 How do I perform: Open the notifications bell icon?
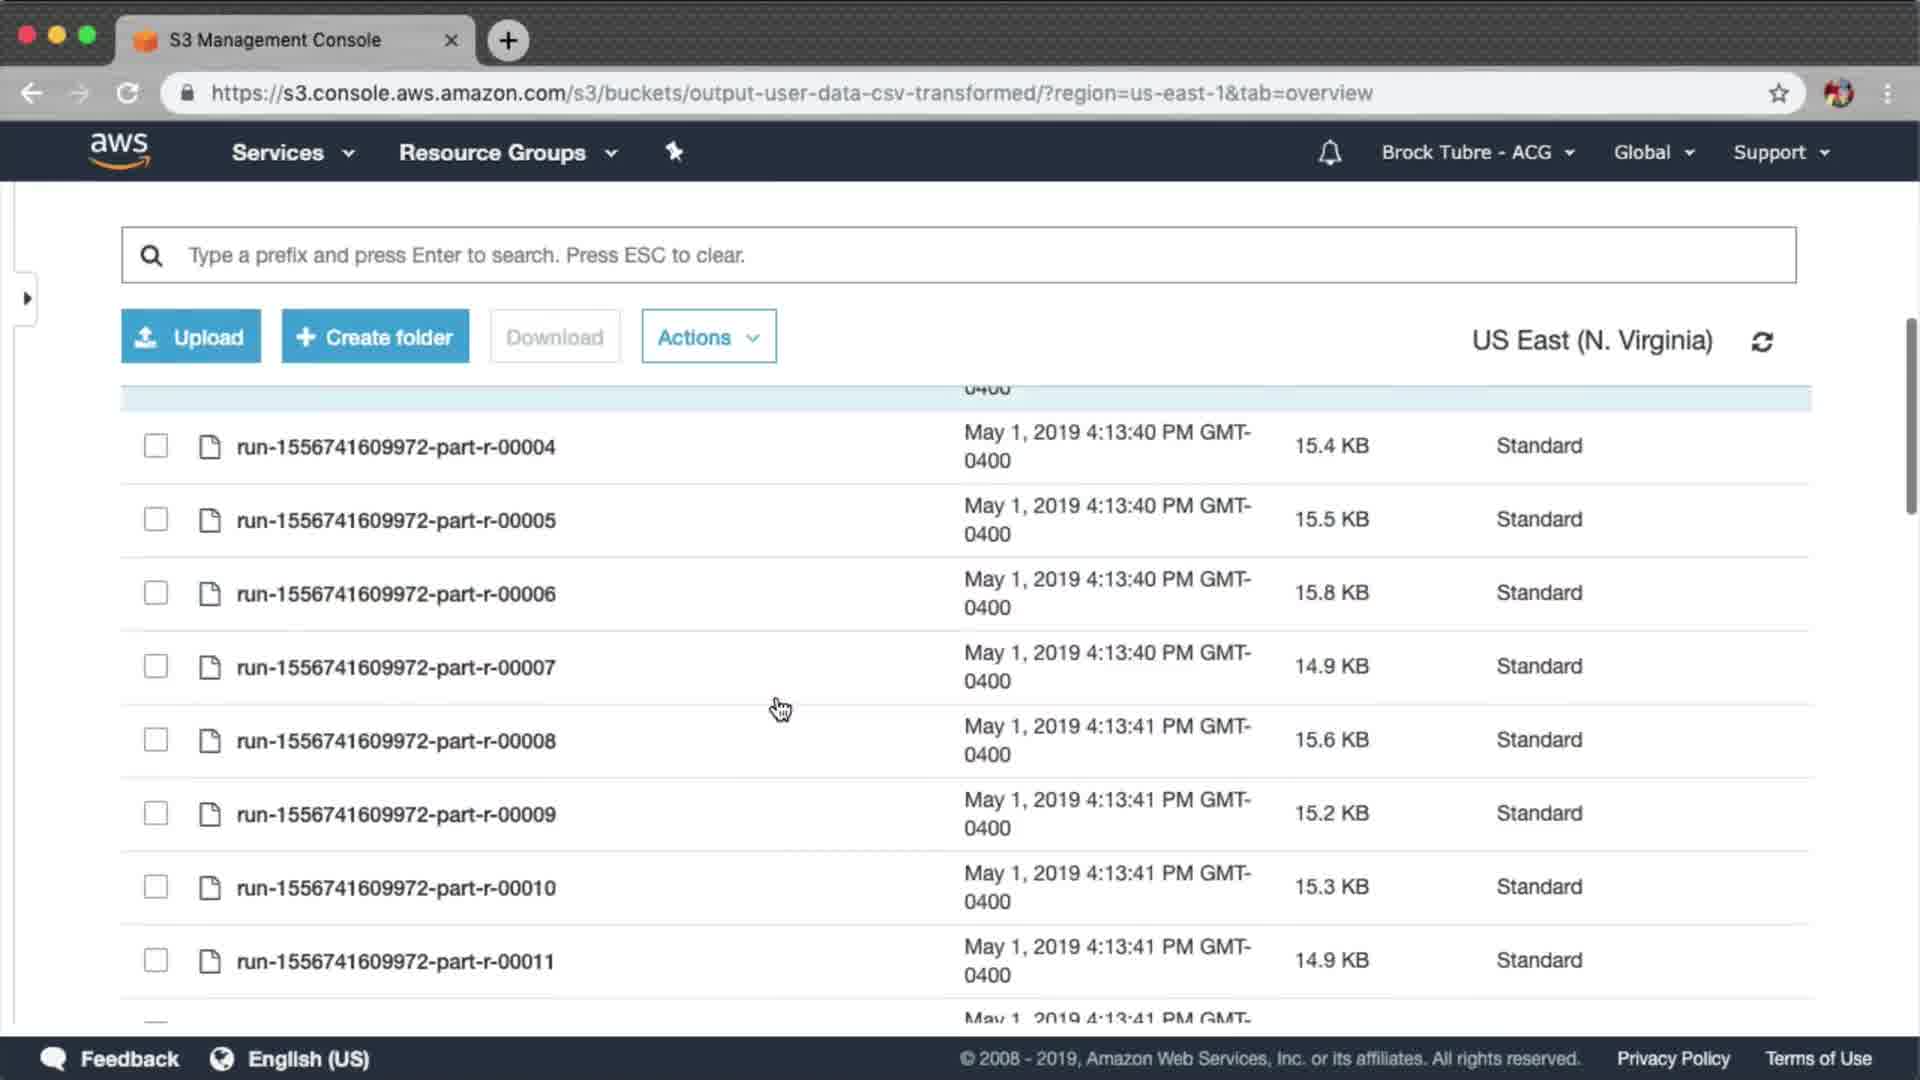pyautogui.click(x=1329, y=152)
